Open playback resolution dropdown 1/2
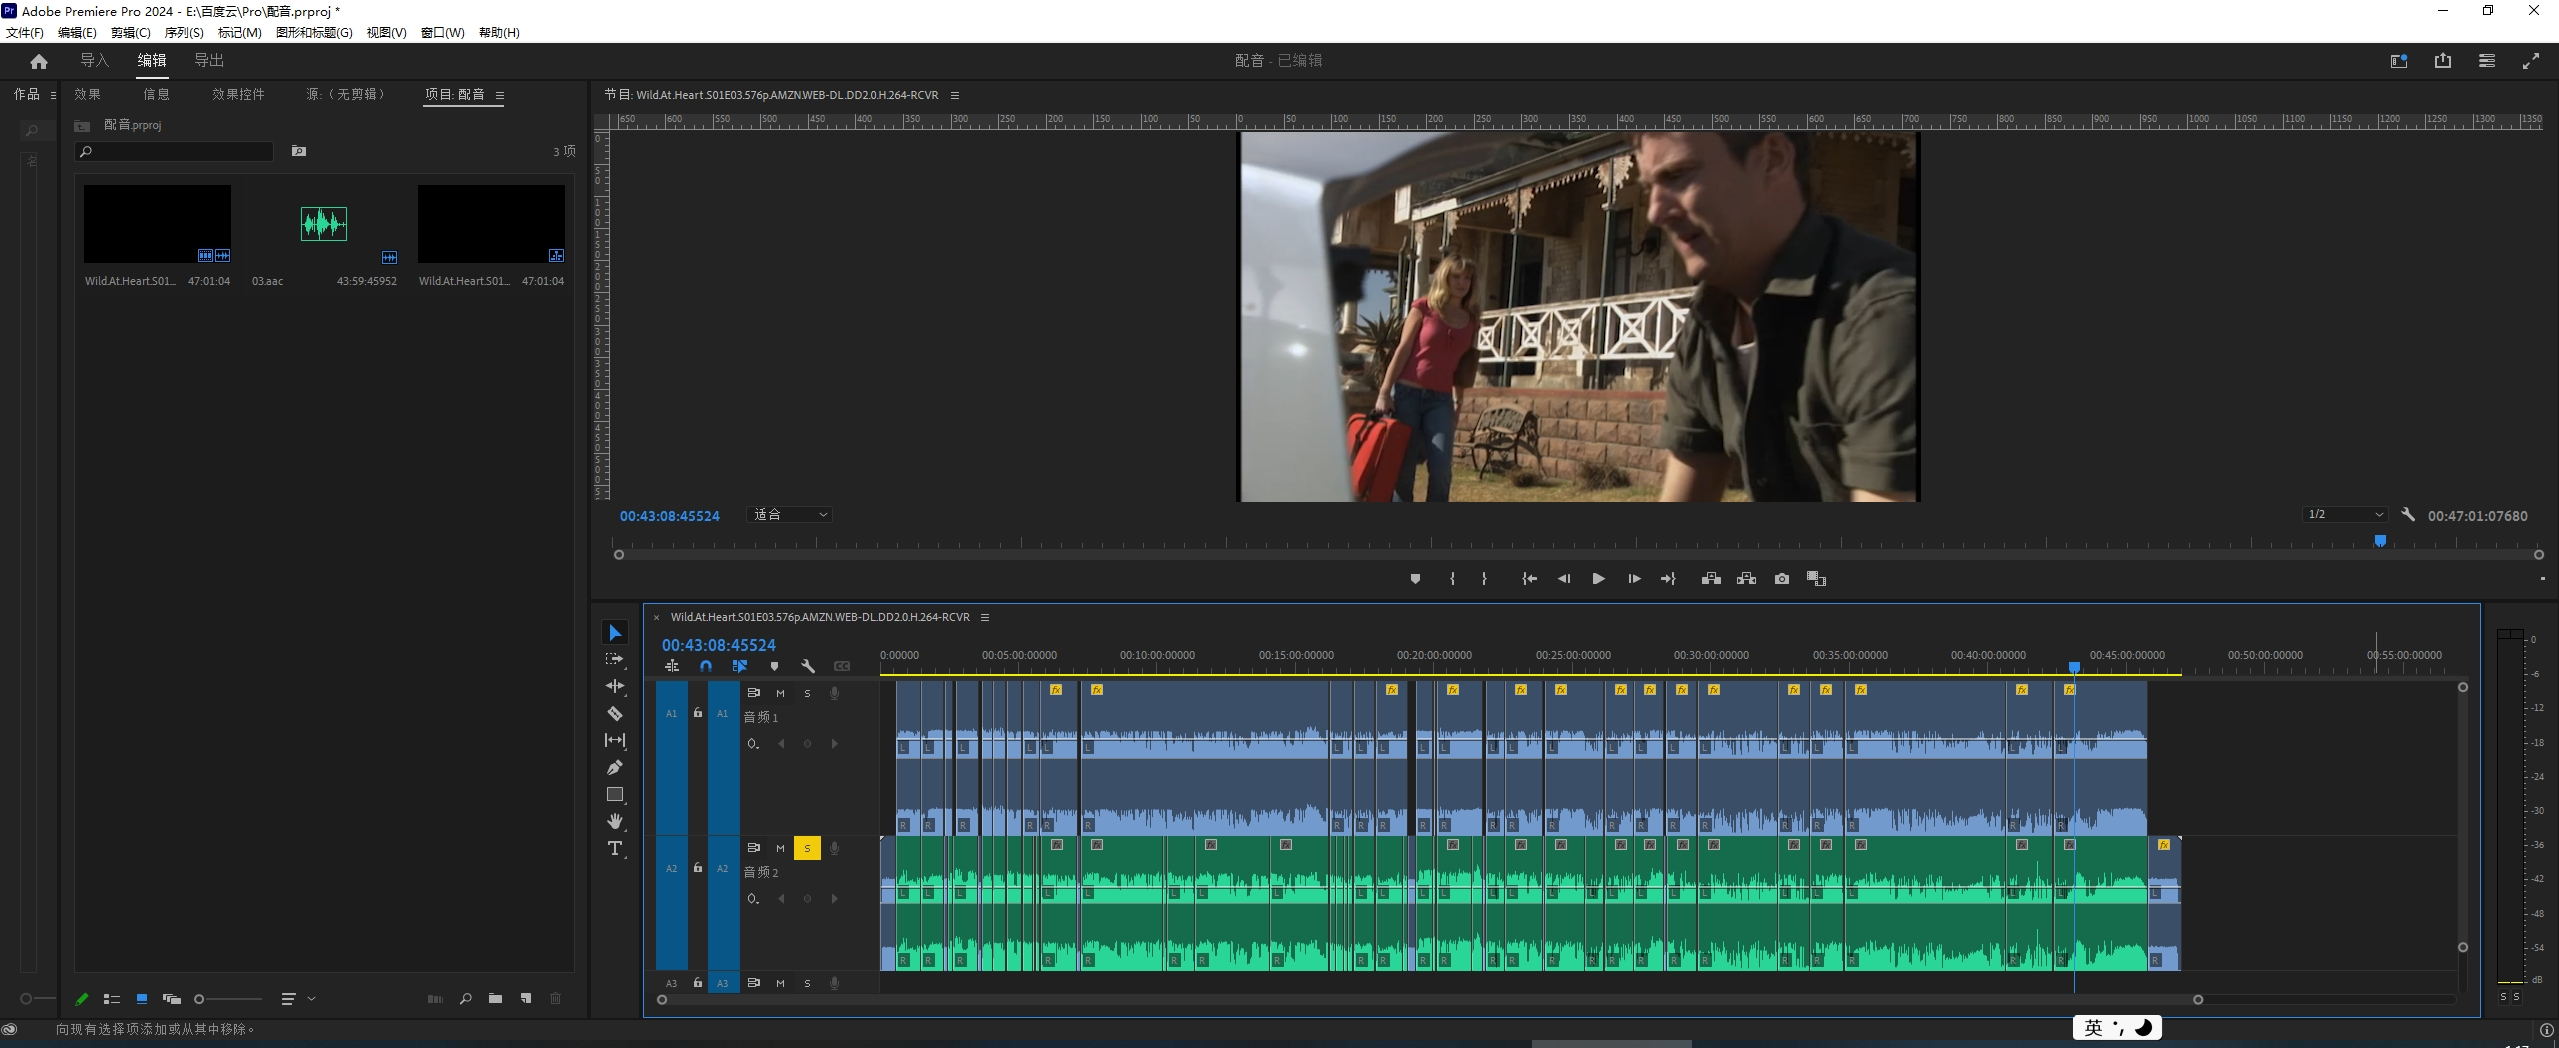 pos(2344,515)
